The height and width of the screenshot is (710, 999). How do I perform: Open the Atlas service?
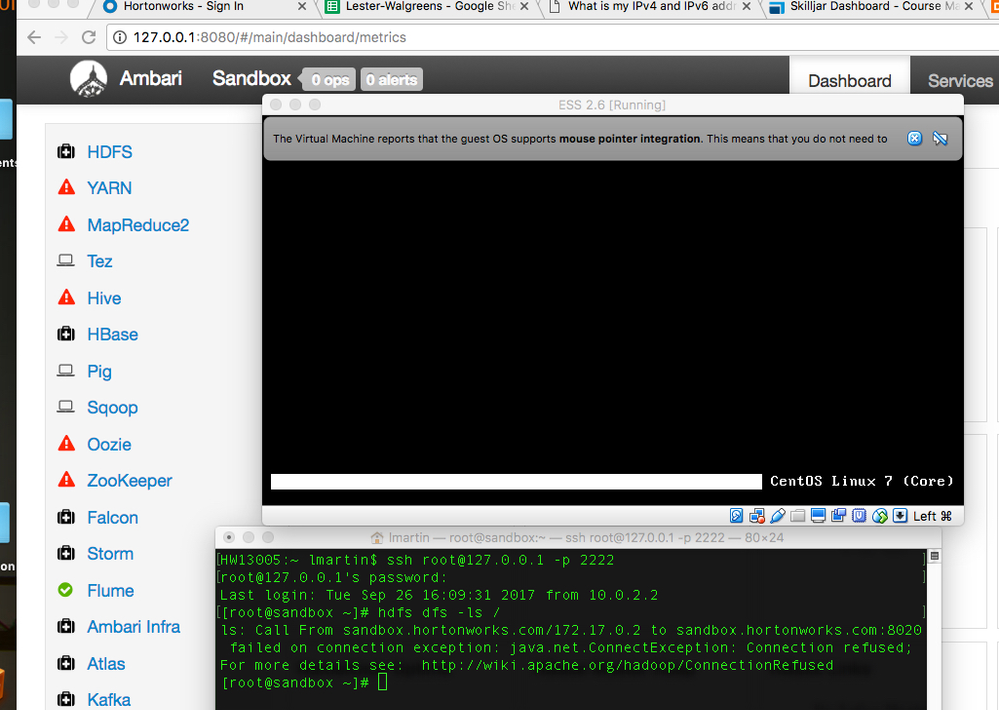(x=106, y=664)
